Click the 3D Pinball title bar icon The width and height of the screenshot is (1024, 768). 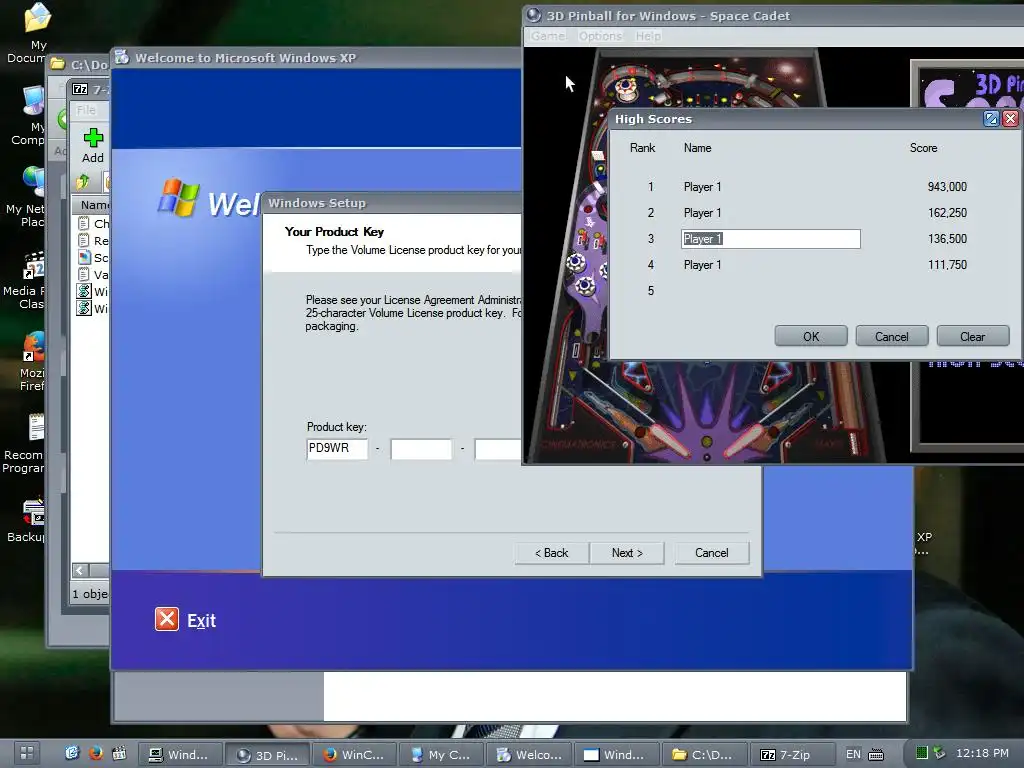pyautogui.click(x=534, y=15)
